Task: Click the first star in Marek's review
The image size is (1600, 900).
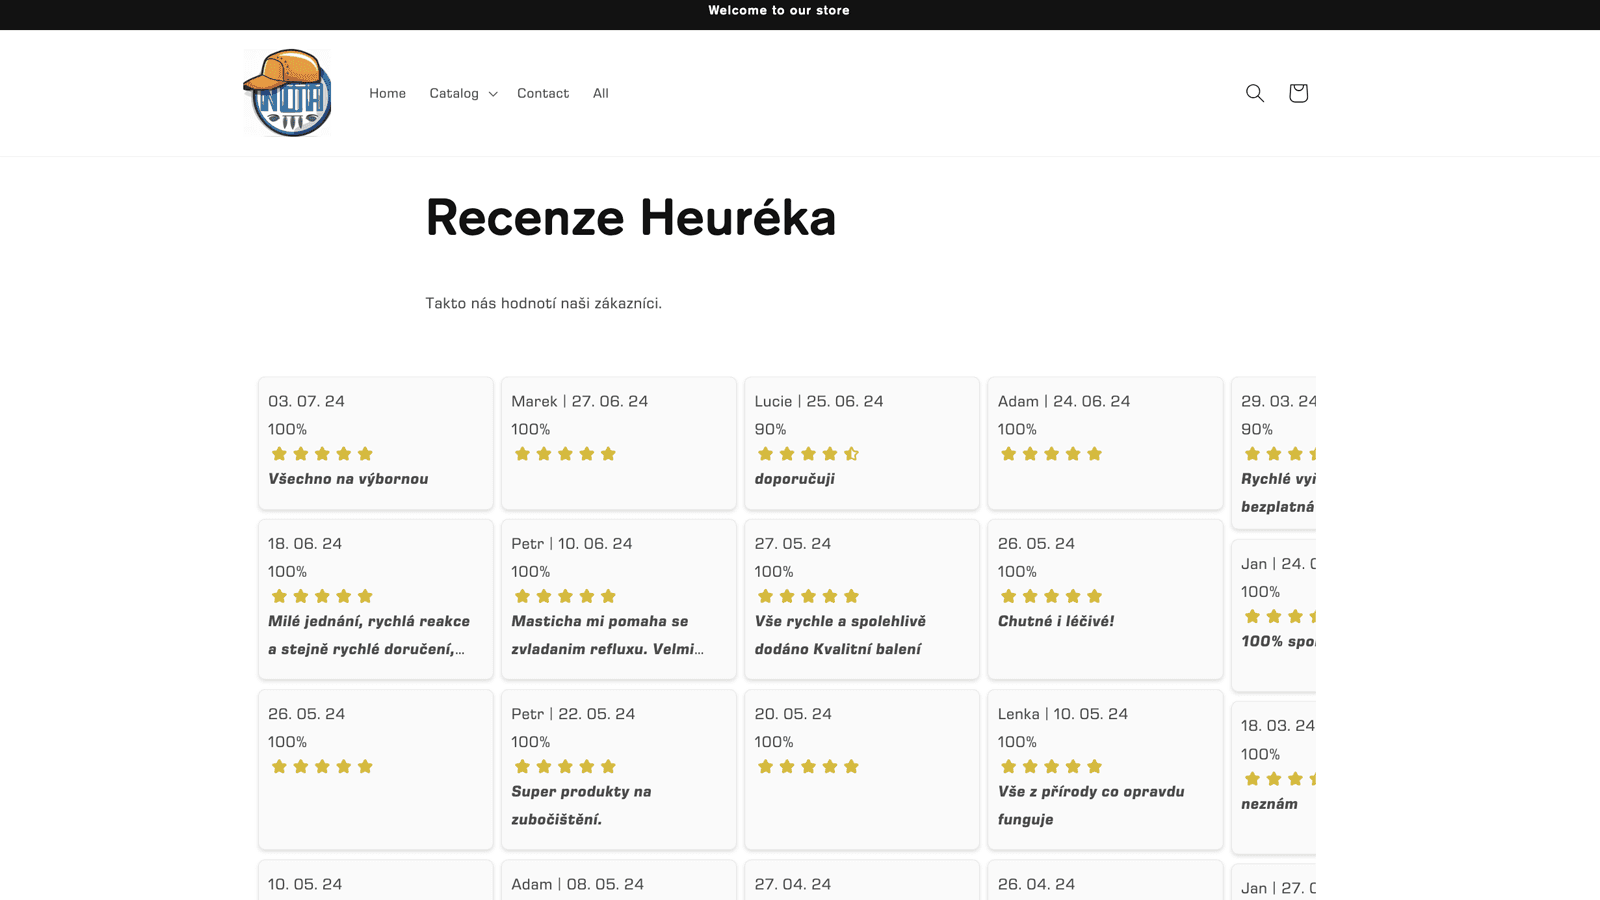Action: click(x=522, y=454)
